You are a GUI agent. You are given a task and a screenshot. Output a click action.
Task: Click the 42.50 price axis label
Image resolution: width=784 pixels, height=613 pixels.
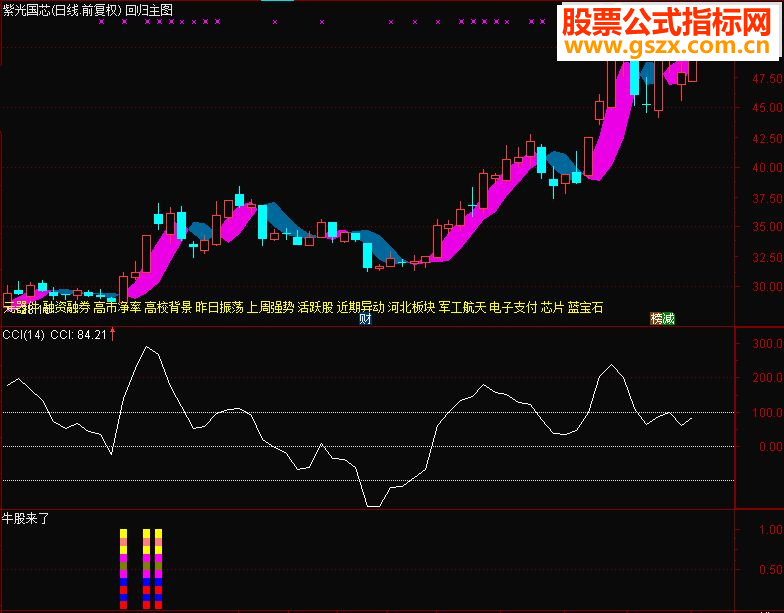click(x=768, y=138)
